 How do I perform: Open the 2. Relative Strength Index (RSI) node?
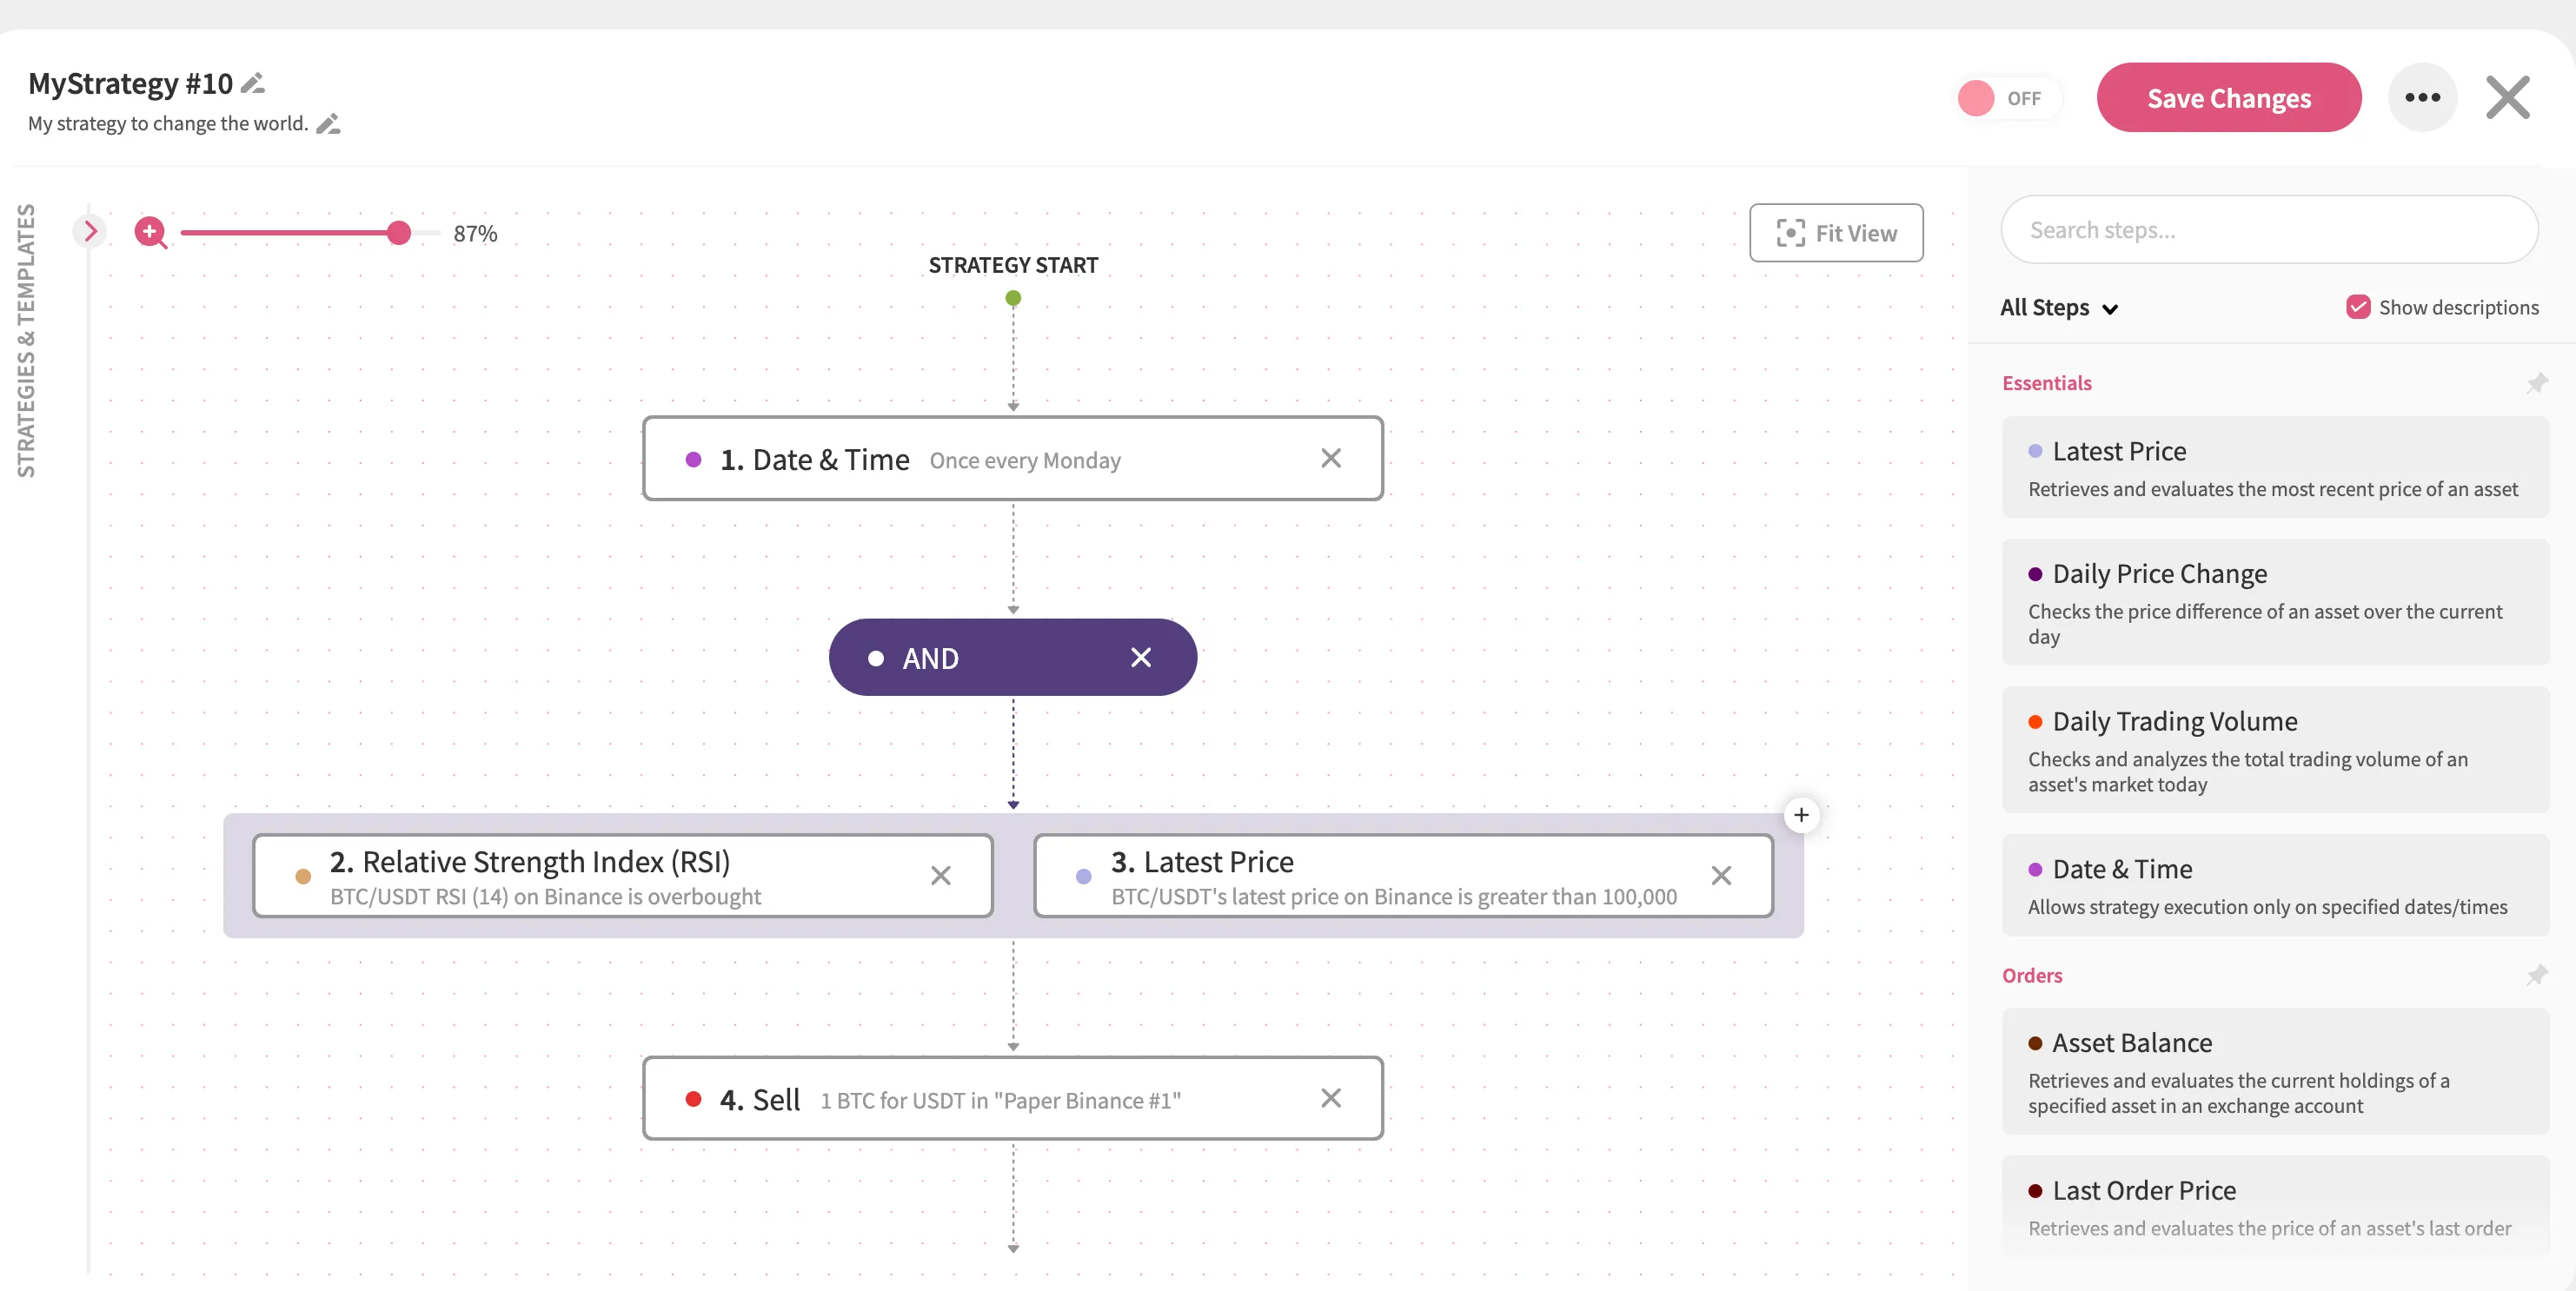point(623,876)
